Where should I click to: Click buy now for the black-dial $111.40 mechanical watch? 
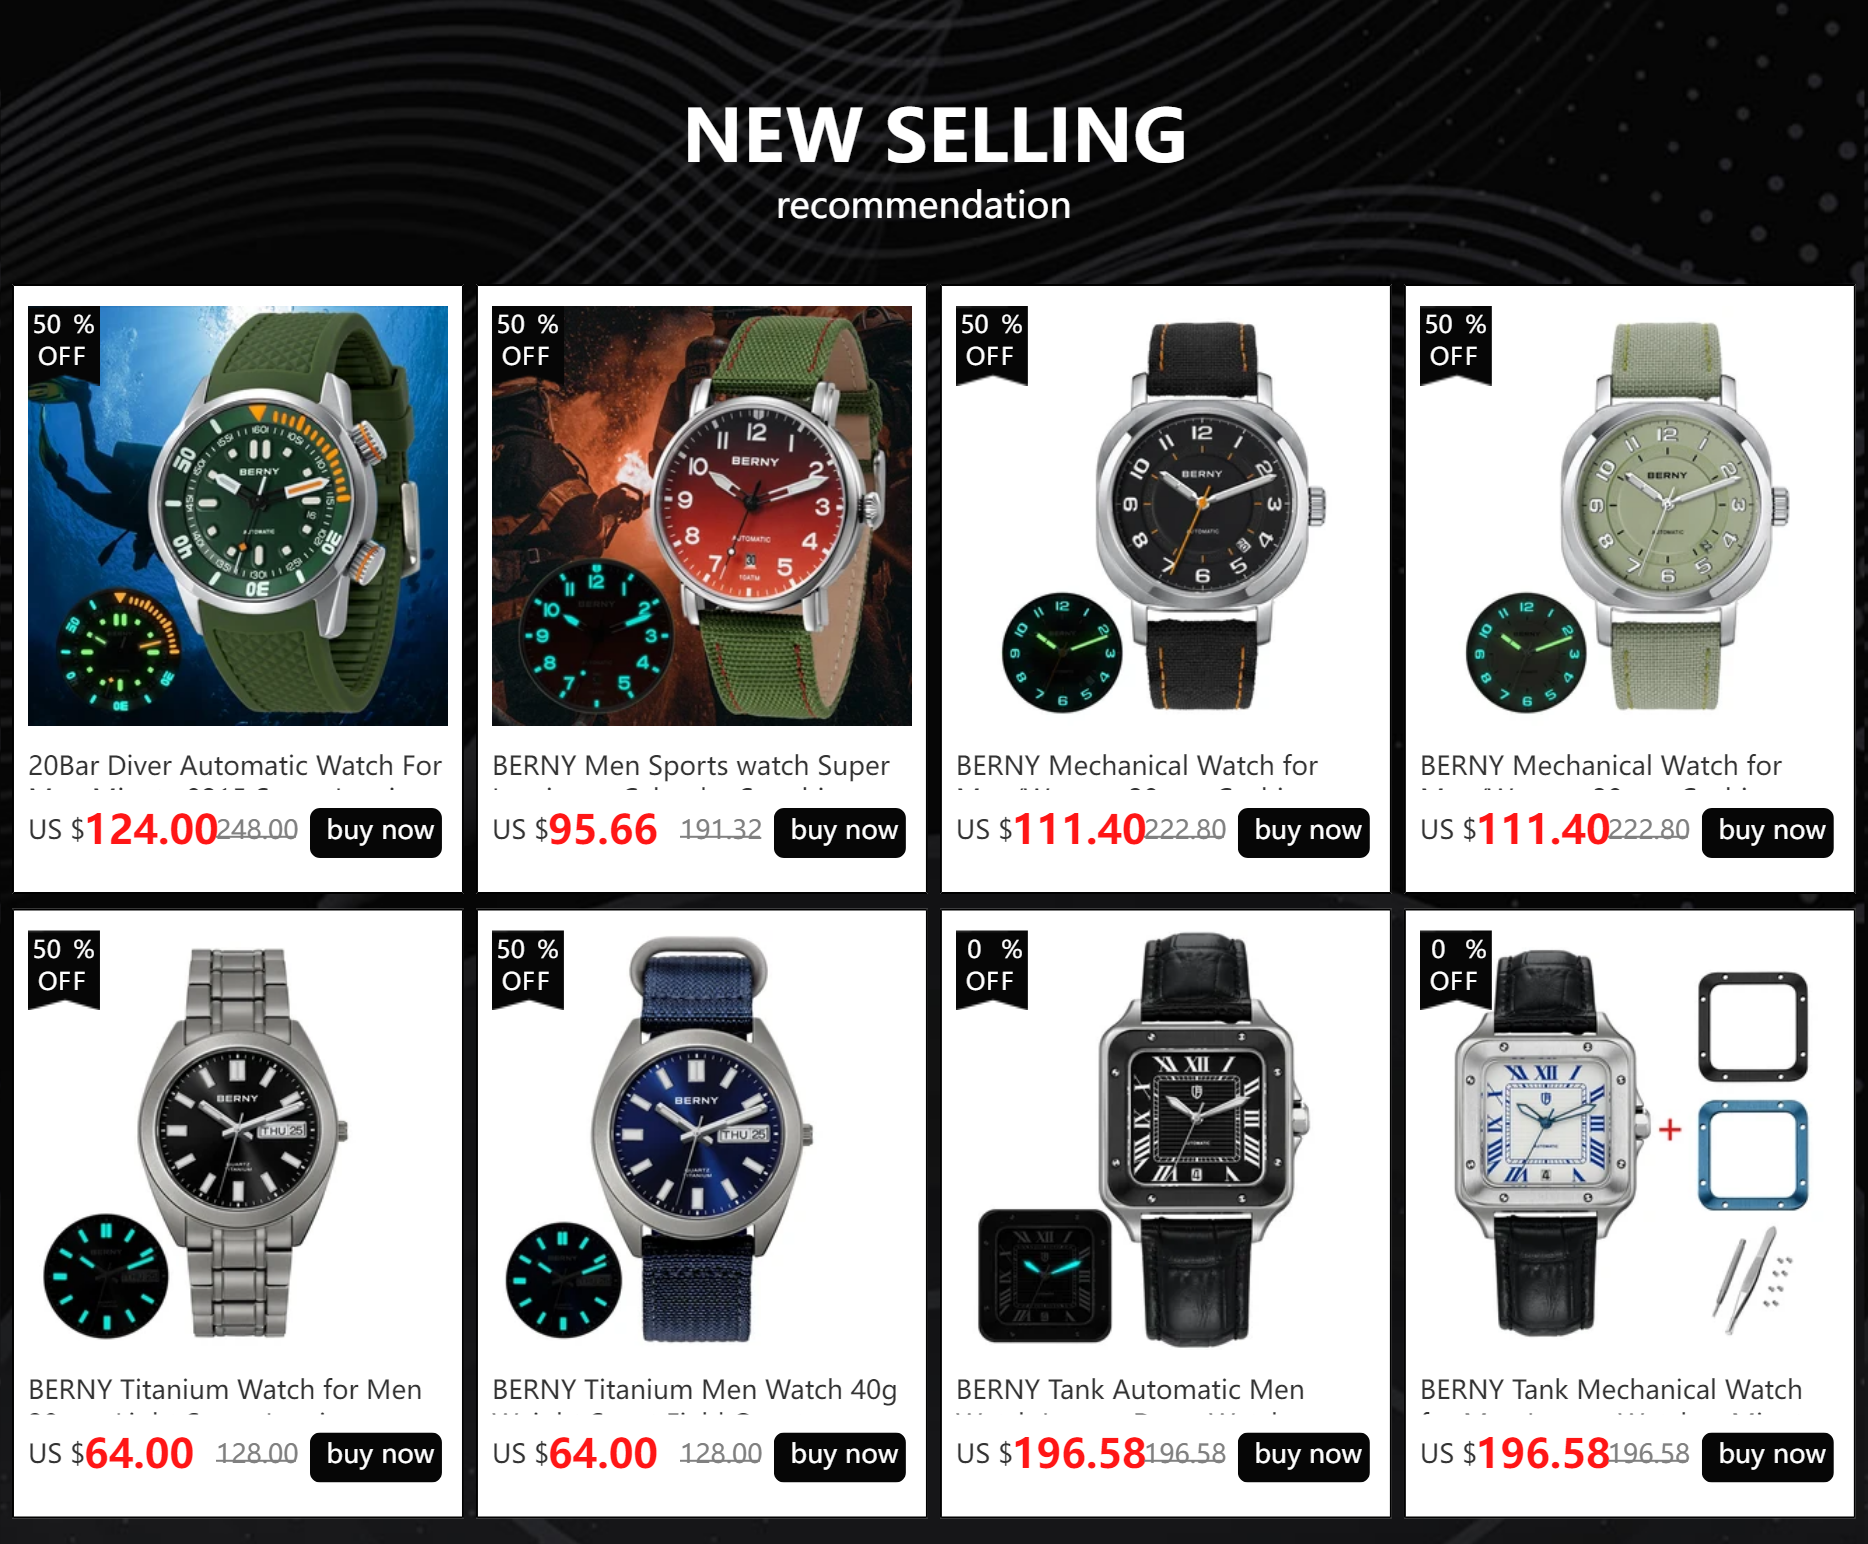pyautogui.click(x=1304, y=832)
